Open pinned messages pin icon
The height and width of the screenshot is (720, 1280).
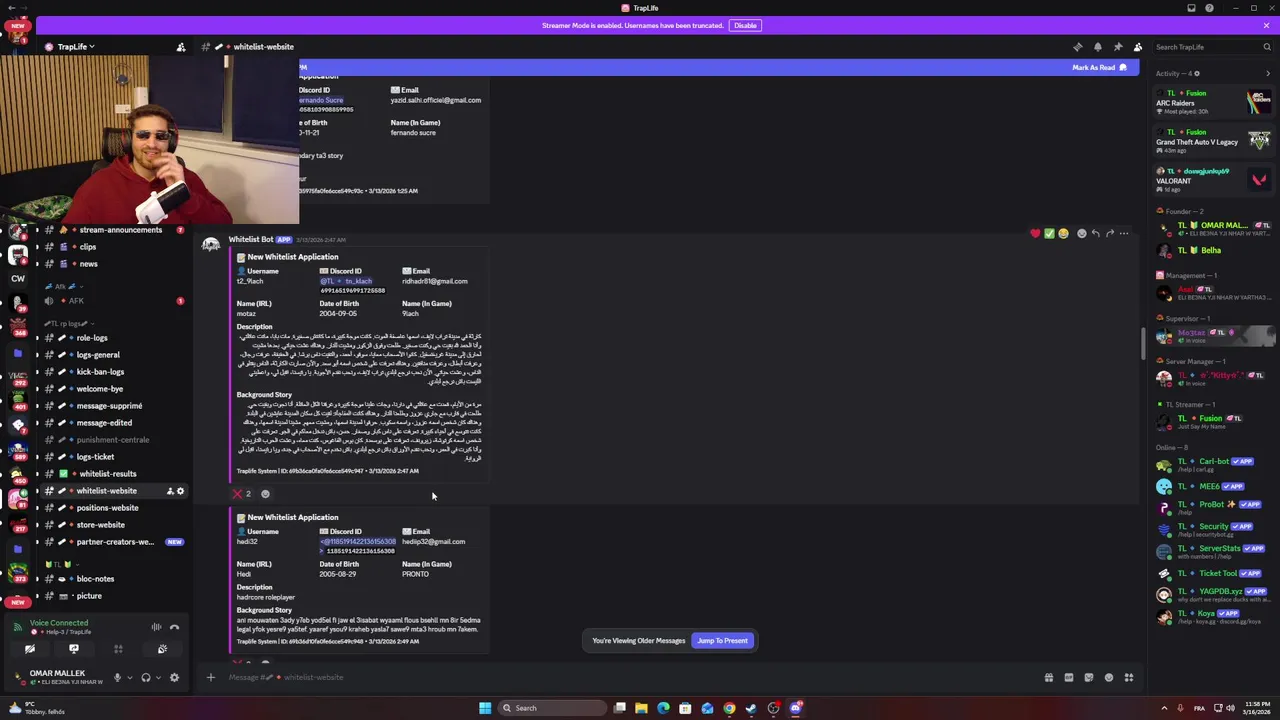[x=1118, y=47]
